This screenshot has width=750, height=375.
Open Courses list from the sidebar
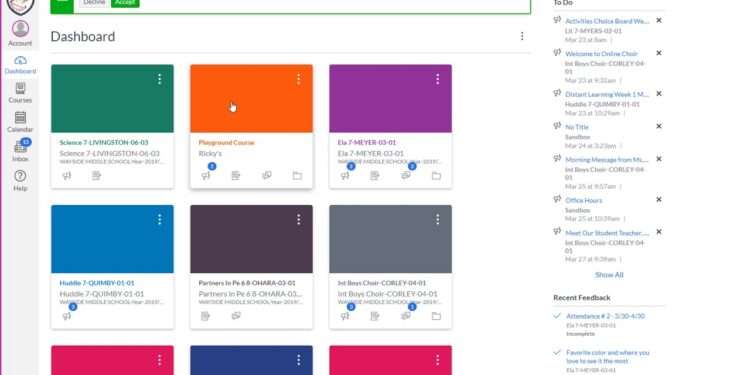[x=20, y=93]
